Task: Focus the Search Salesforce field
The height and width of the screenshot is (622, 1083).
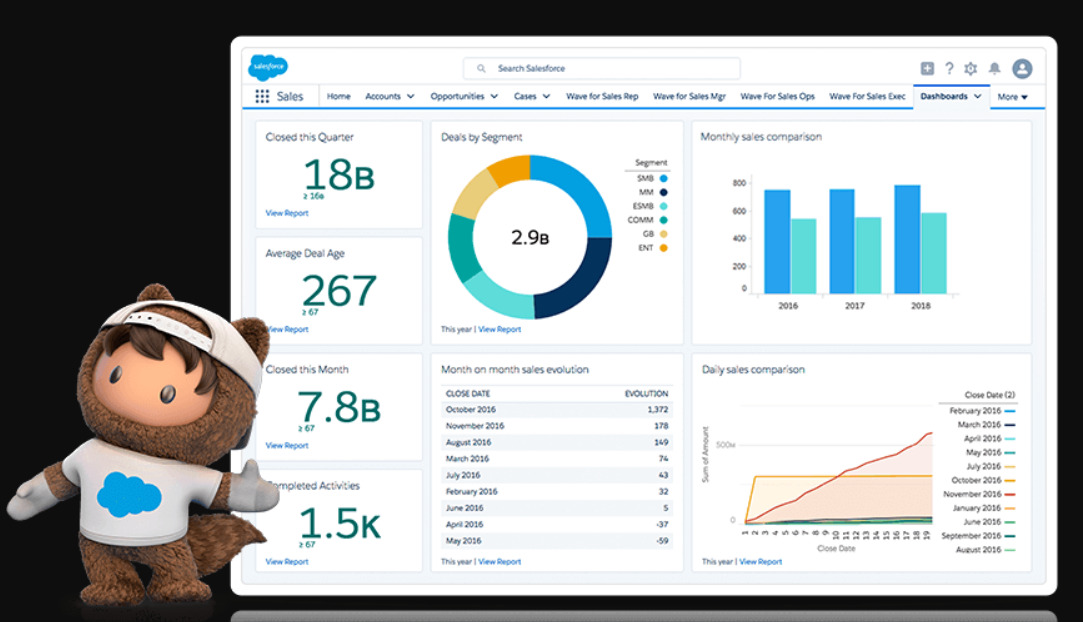Action: tap(602, 68)
